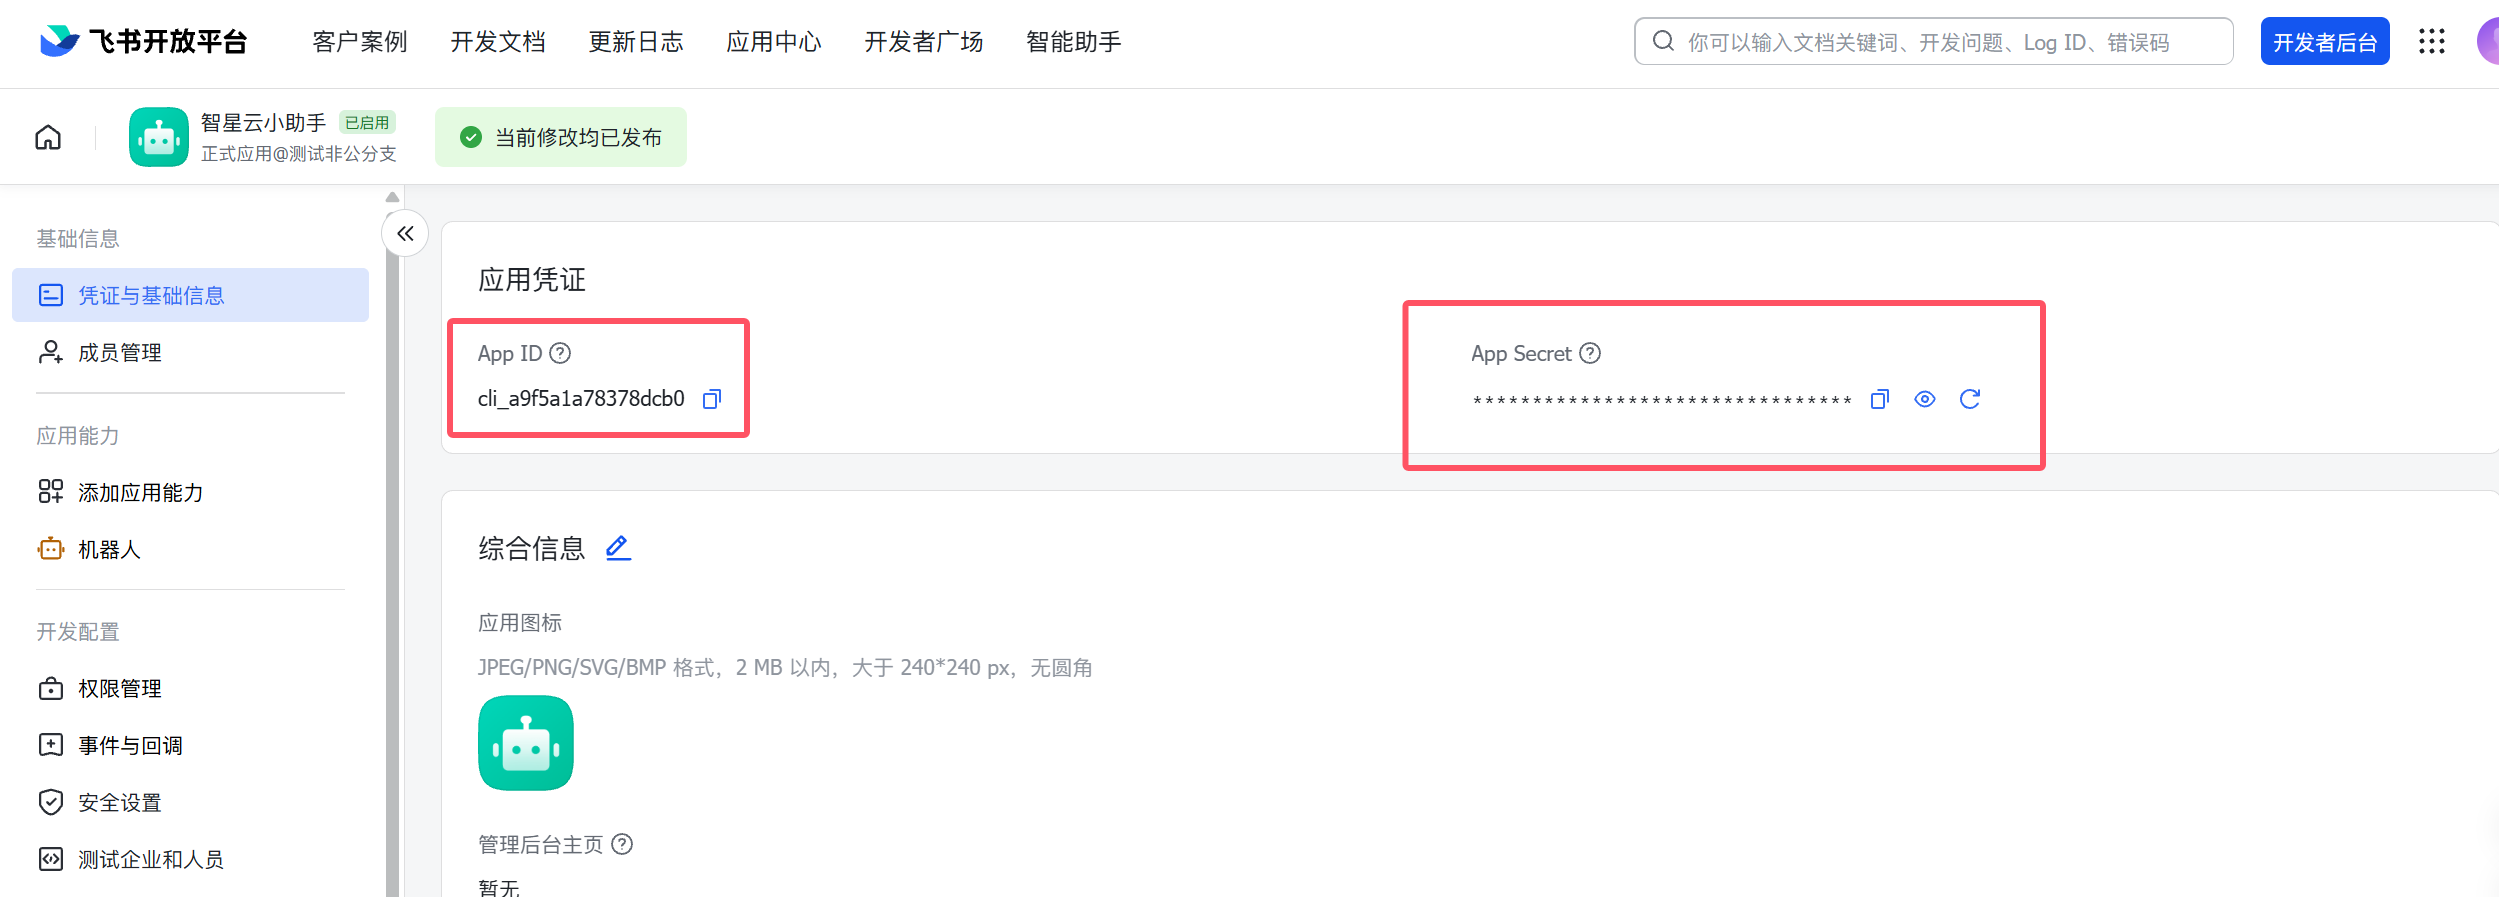Open 开发文档 in top navigation

[x=497, y=41]
